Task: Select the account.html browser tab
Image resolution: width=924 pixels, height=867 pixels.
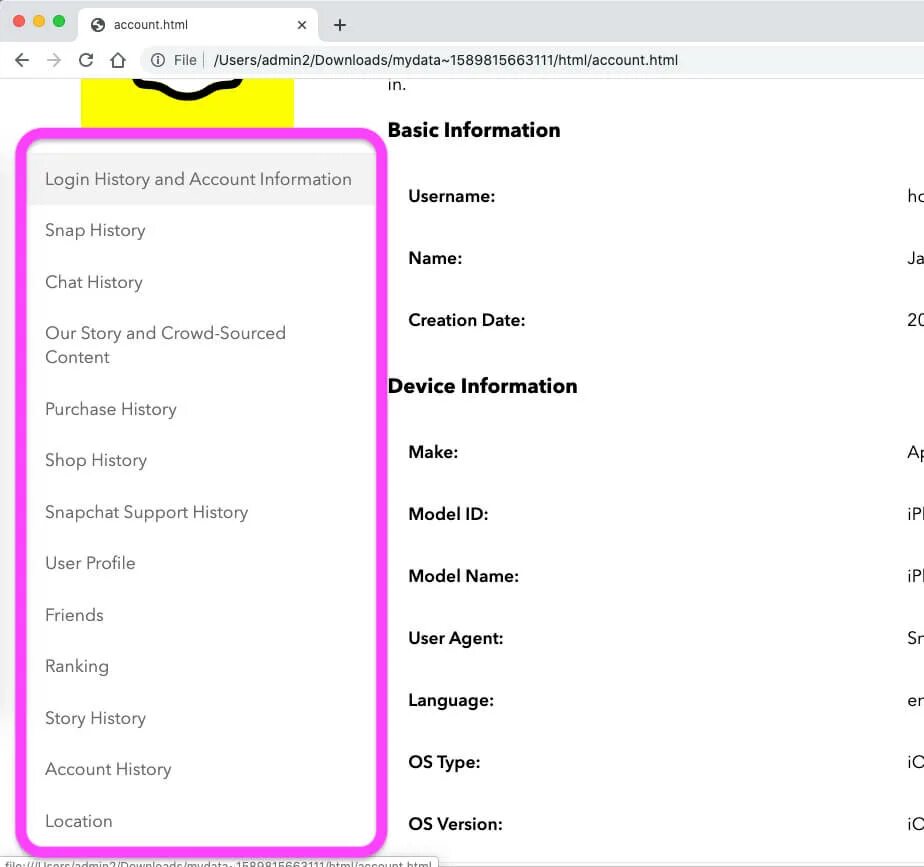Action: point(198,25)
